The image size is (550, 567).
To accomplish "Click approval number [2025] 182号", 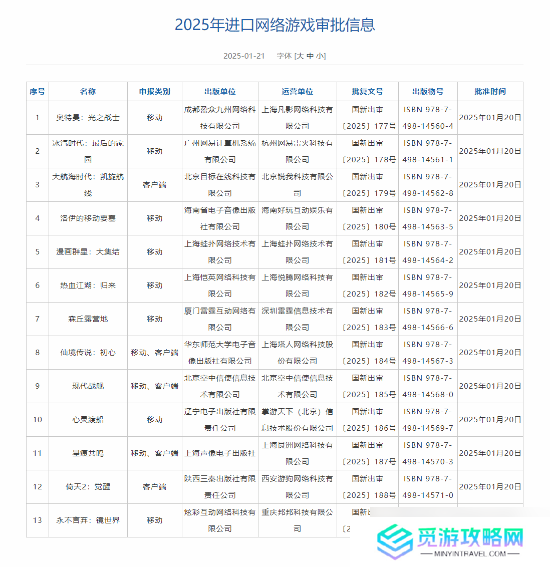I will tap(369, 294).
